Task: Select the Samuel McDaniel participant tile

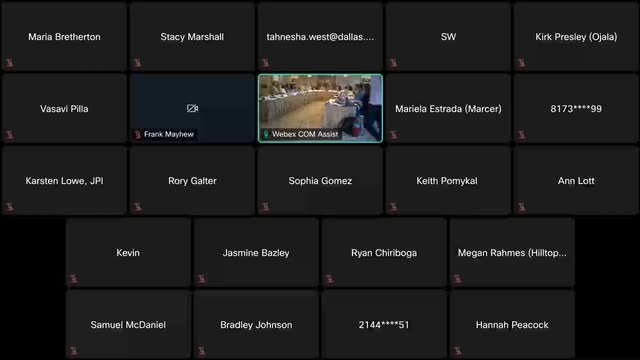Action: [x=128, y=324]
